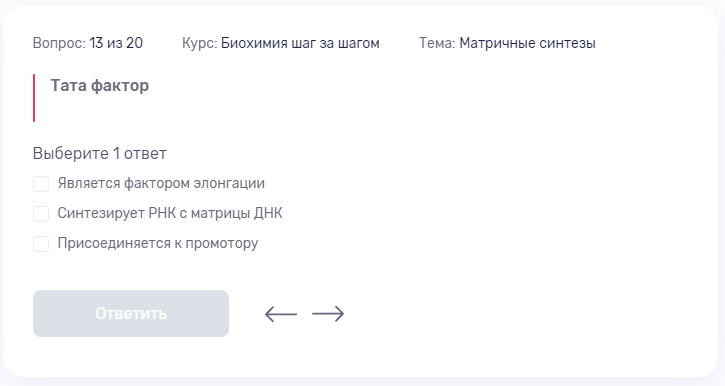Click the word 'промотору' in the third answer
This screenshot has width=725, height=386.
point(222,244)
